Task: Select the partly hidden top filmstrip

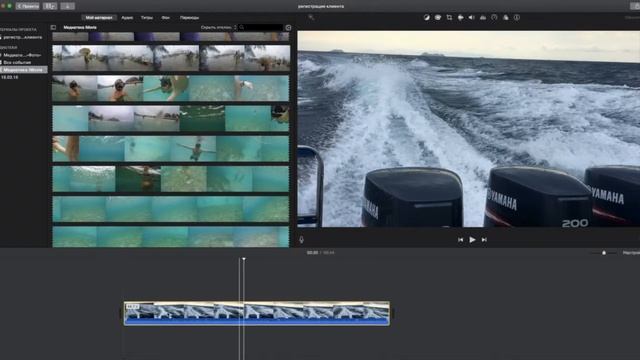Action: (x=171, y=37)
